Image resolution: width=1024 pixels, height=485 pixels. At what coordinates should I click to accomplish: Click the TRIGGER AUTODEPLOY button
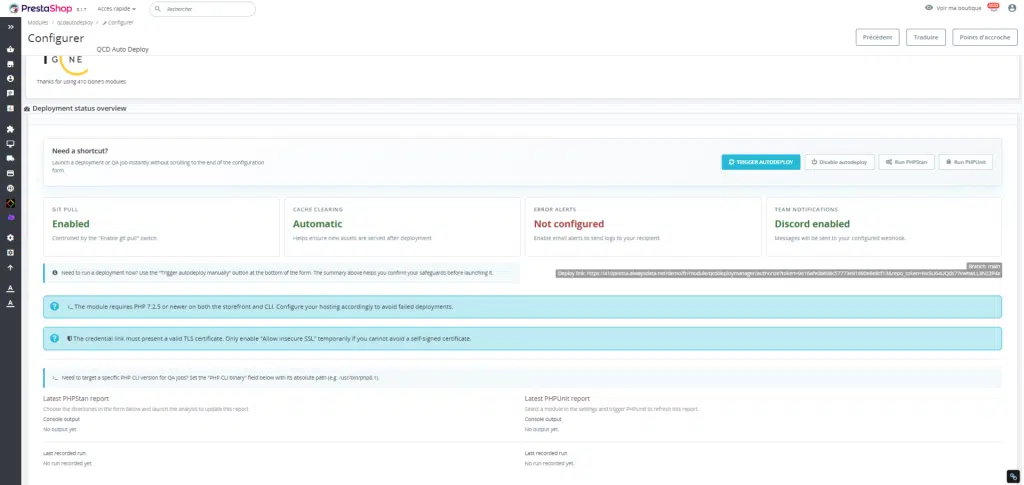[x=761, y=162]
